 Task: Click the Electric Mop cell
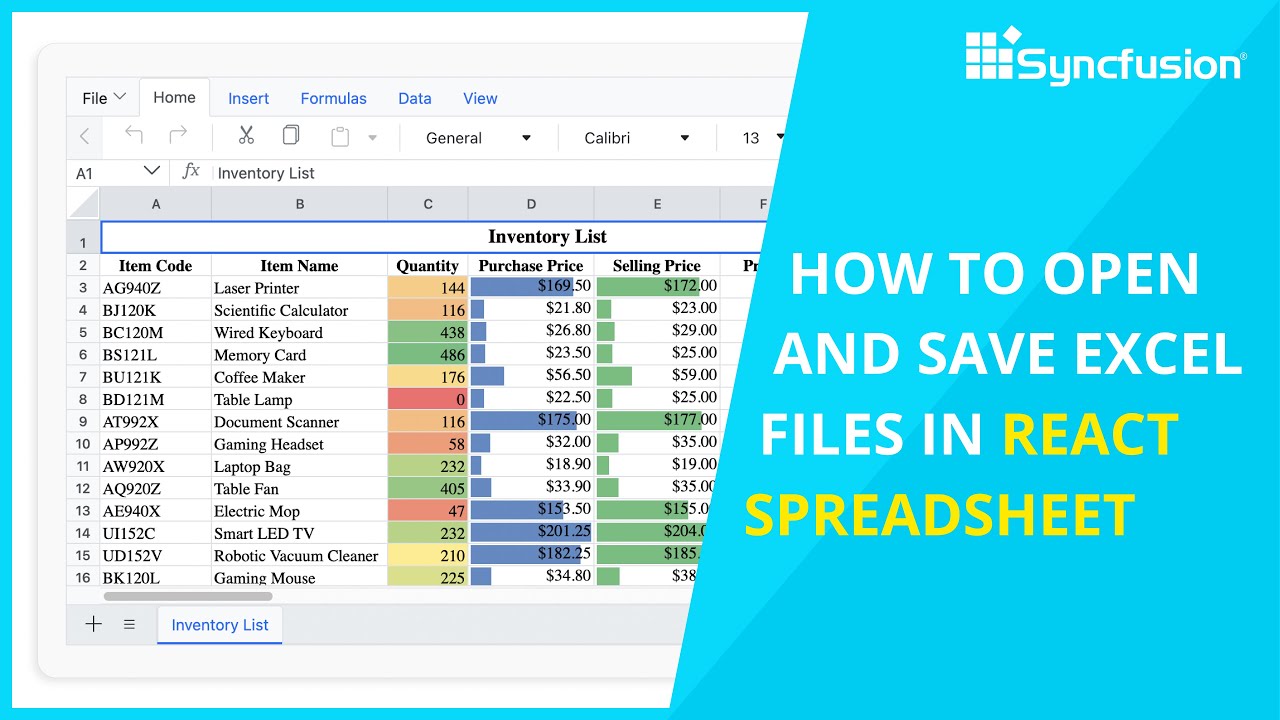click(x=300, y=510)
